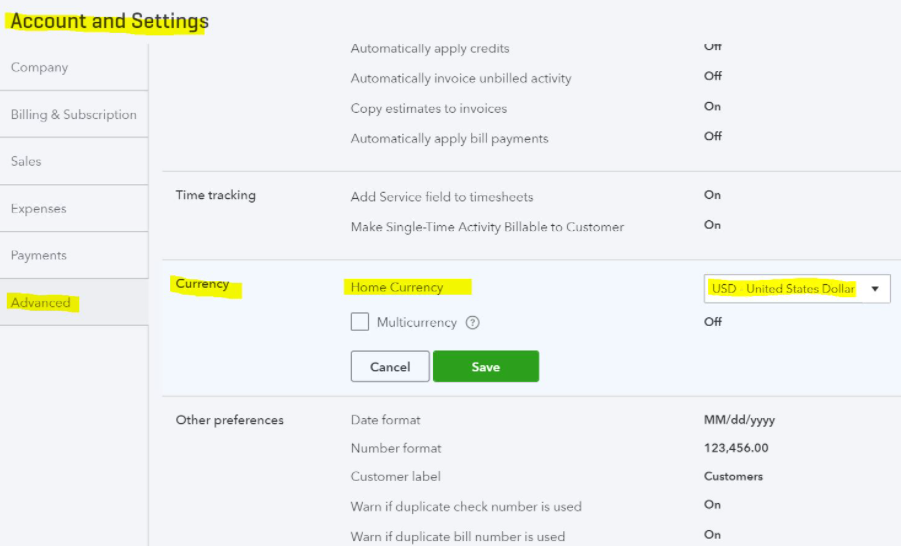Open the Expenses settings tab
Image resolution: width=901 pixels, height=546 pixels.
tap(74, 209)
